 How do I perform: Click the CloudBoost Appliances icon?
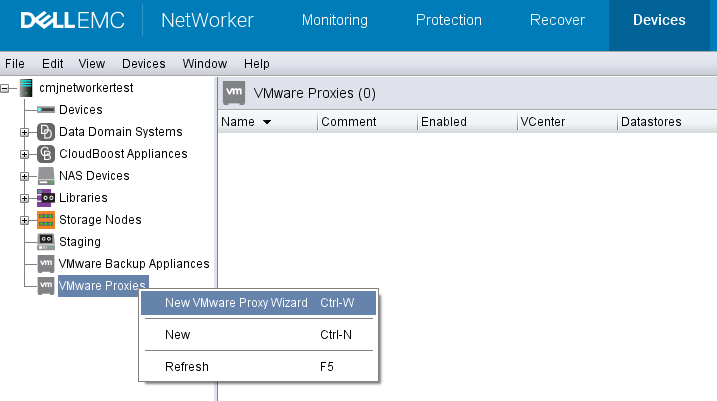(x=46, y=154)
